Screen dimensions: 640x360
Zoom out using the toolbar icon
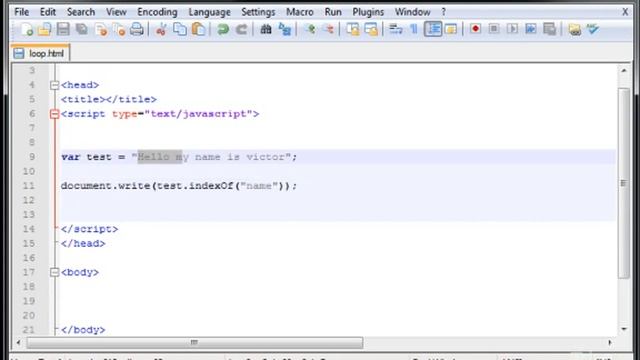[328, 29]
